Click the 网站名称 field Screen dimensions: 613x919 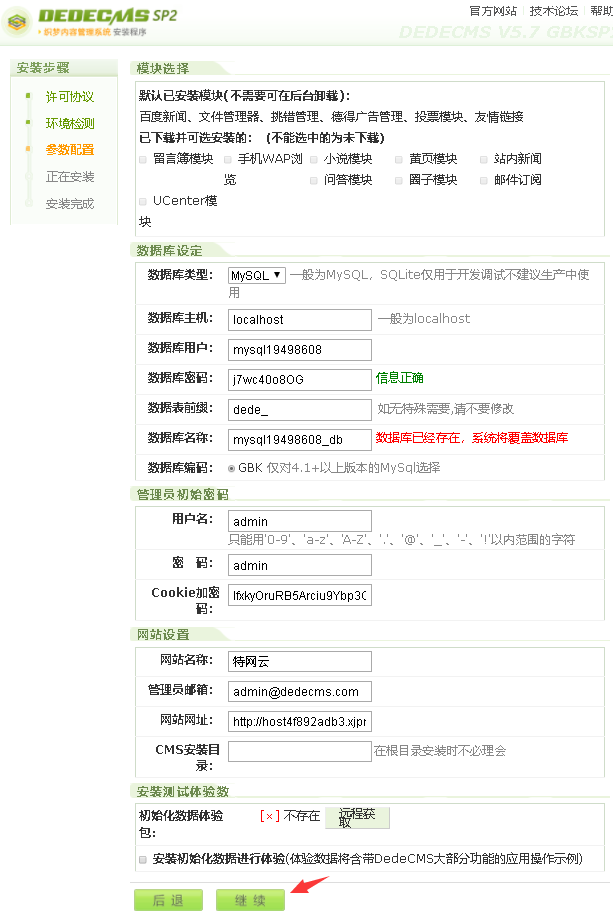coord(299,661)
